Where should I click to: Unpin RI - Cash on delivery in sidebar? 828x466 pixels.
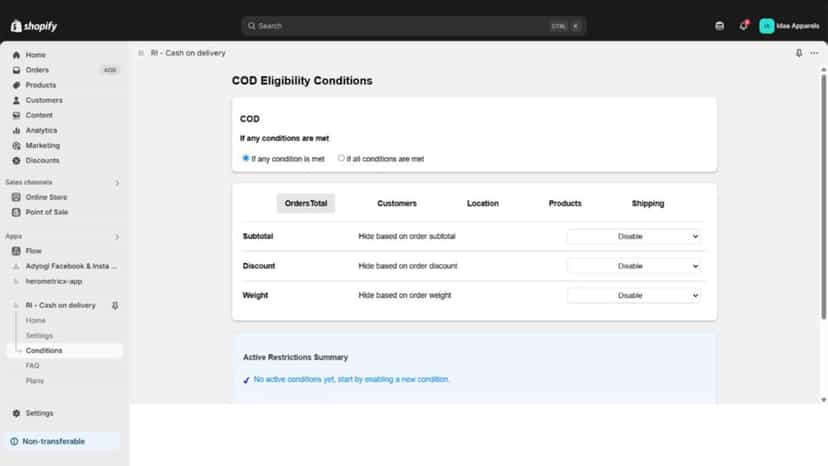pos(115,305)
